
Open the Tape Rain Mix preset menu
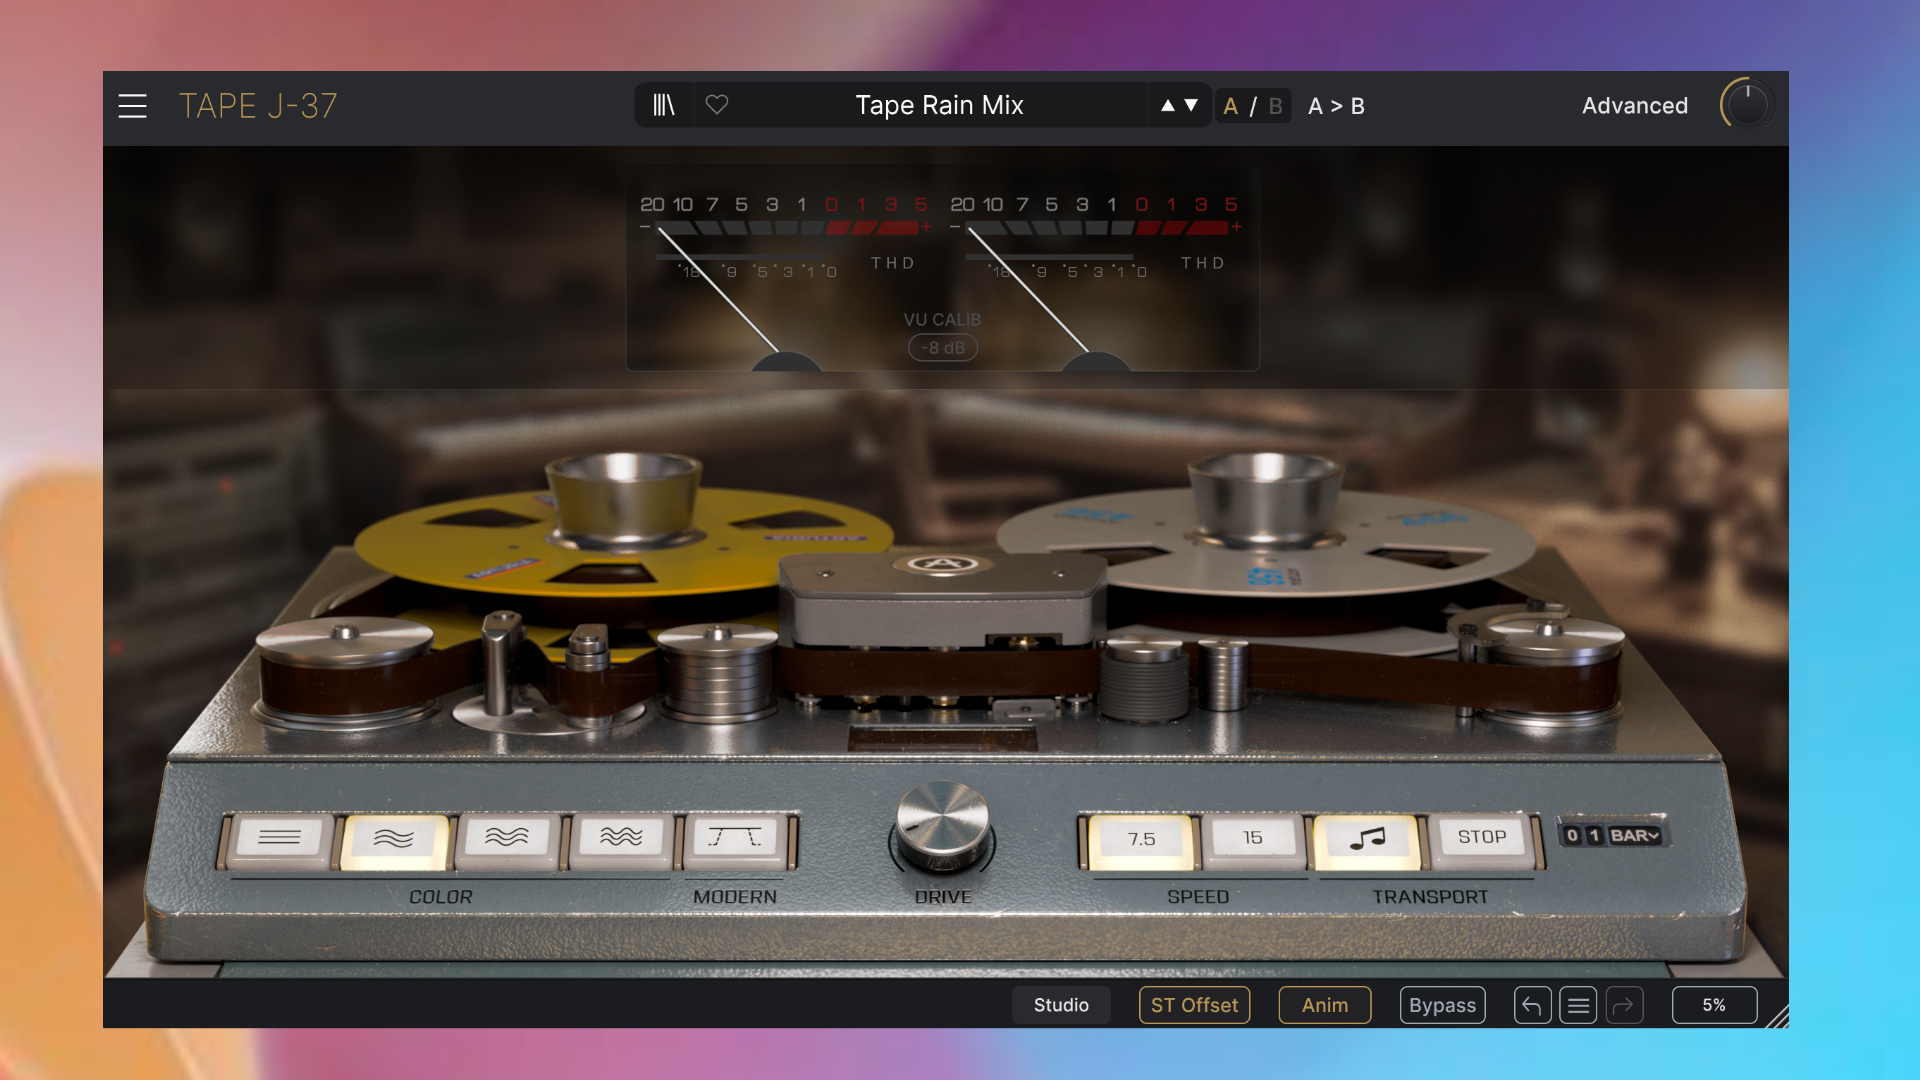(x=939, y=105)
